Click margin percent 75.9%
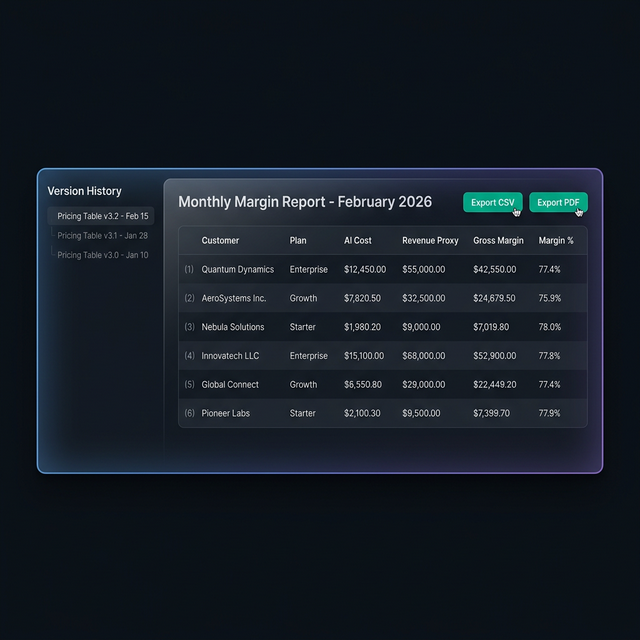This screenshot has height=640, width=640. (x=550, y=298)
